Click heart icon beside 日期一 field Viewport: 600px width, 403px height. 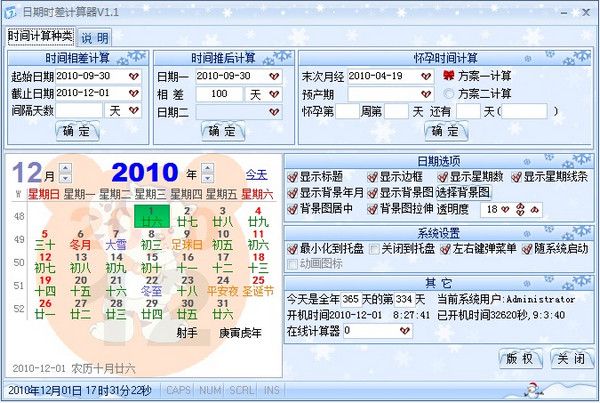274,76
